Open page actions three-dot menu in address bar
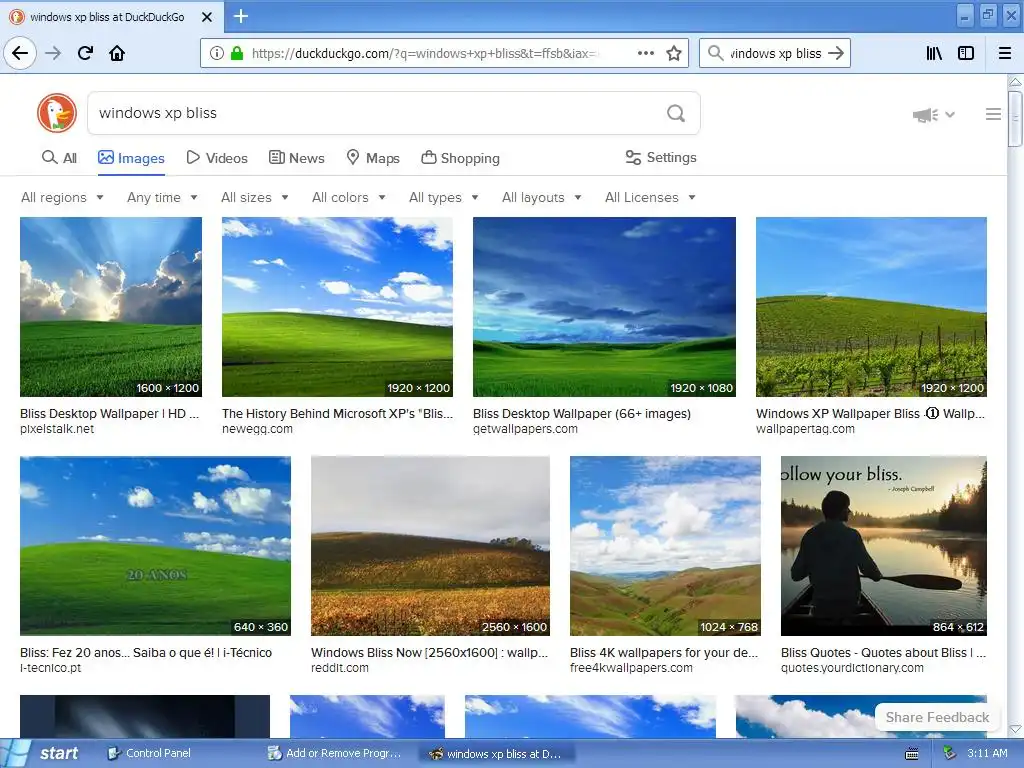 tap(646, 53)
